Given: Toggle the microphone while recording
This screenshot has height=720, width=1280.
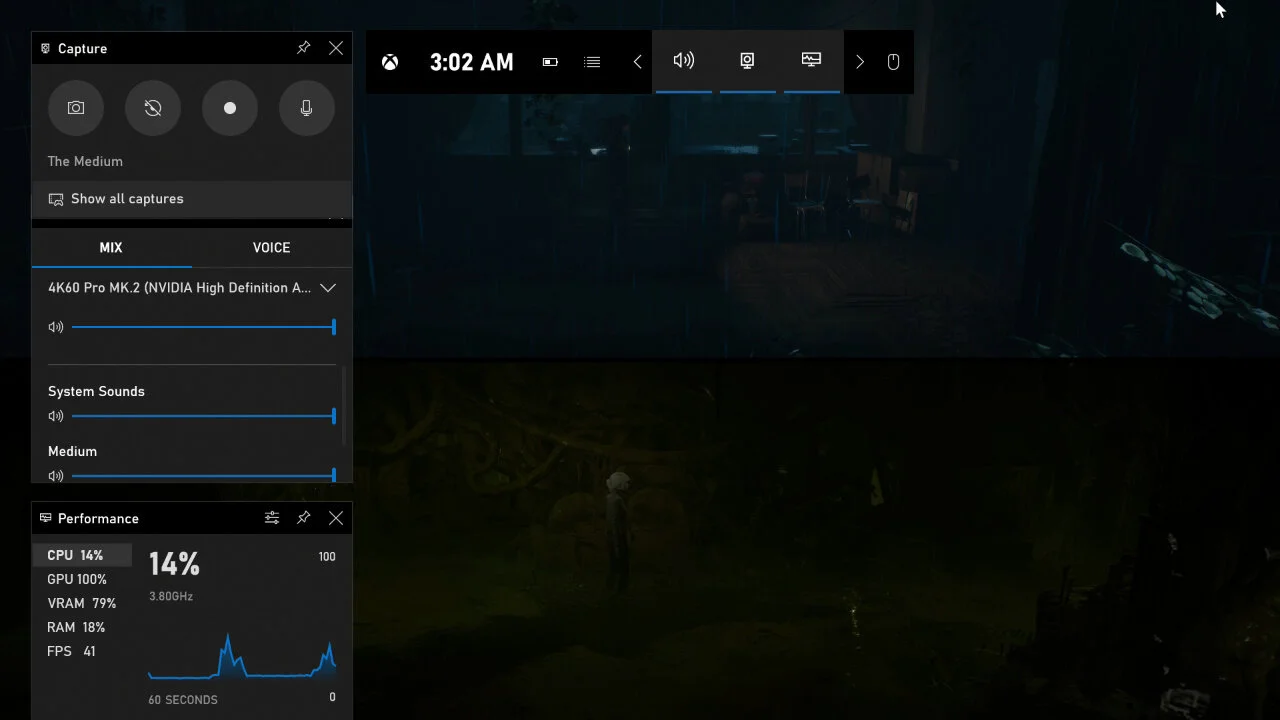Looking at the screenshot, I should 307,108.
